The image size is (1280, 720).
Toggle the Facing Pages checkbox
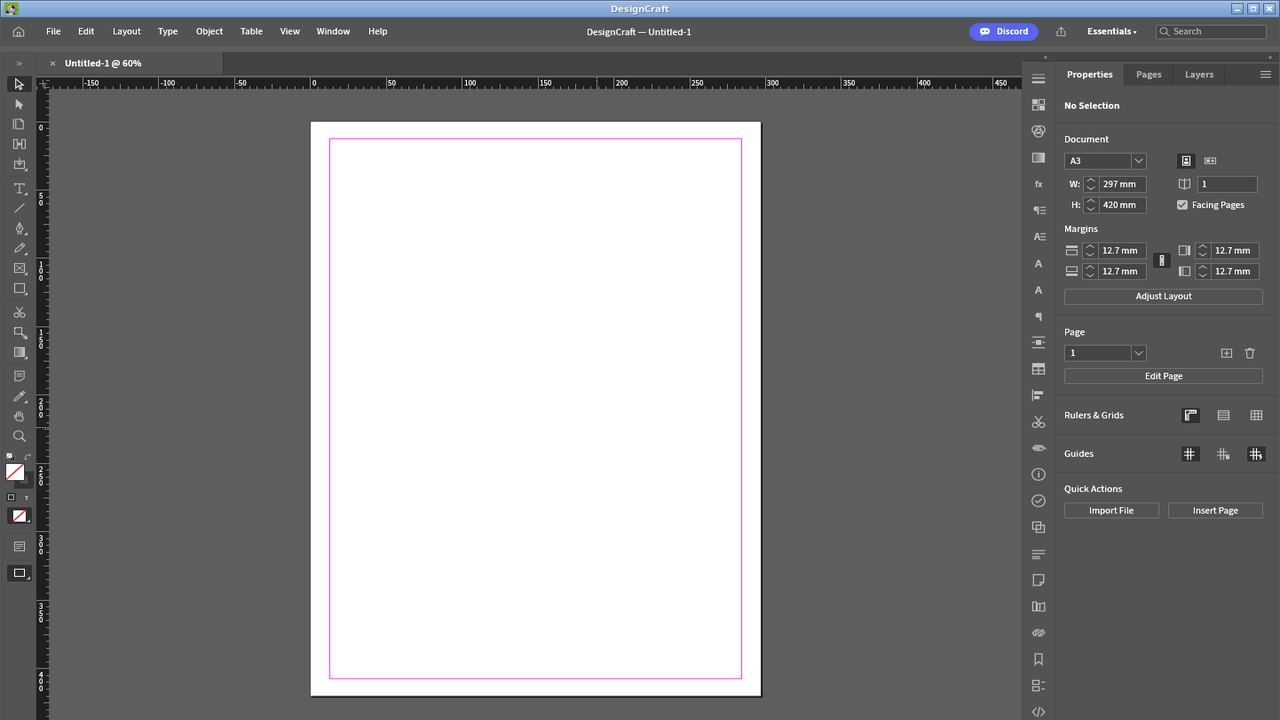click(1182, 205)
